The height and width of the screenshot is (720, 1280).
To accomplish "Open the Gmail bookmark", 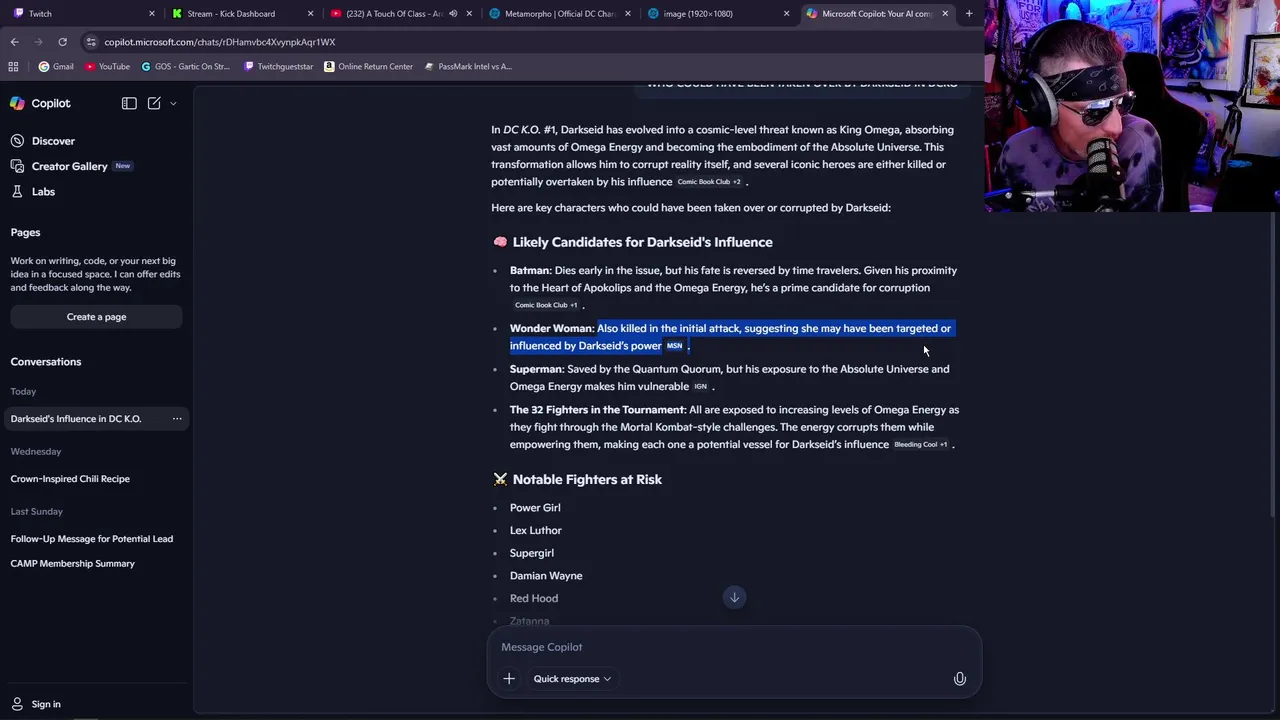I will (56, 67).
